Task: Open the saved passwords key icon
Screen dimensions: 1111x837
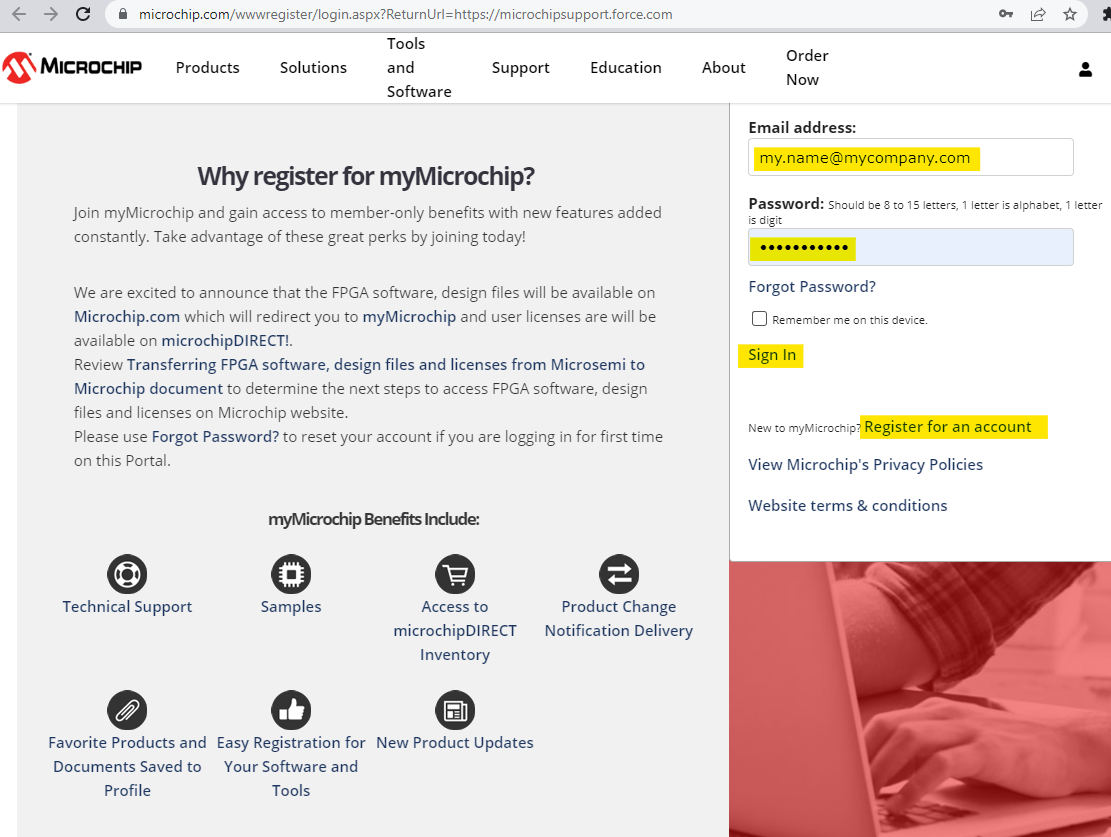Action: point(1005,14)
